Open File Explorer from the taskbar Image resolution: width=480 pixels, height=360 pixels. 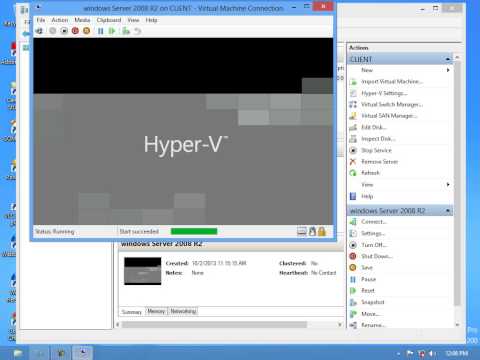(x=18, y=353)
